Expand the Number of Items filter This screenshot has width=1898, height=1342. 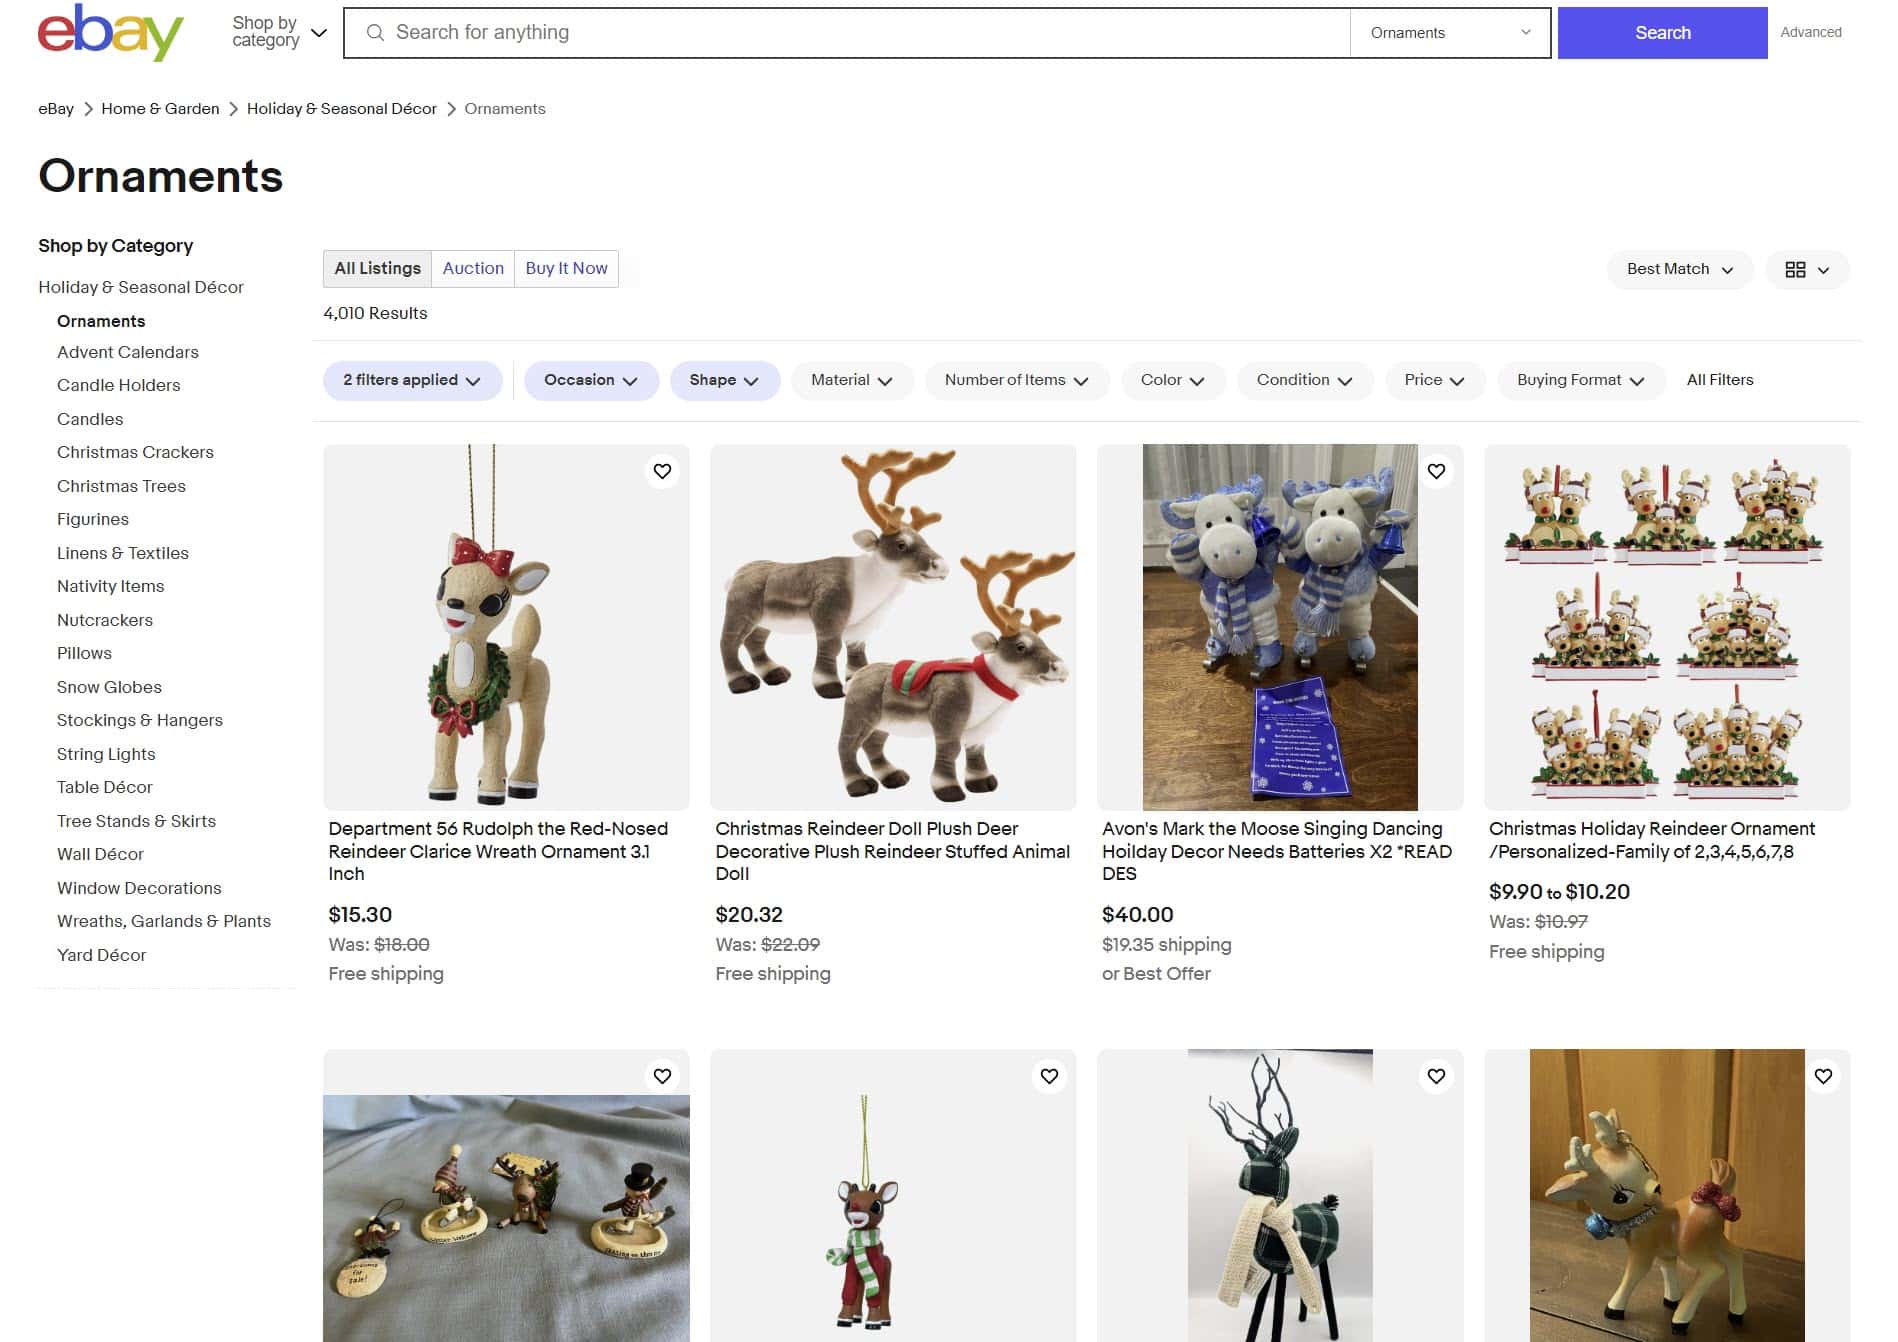pos(1017,381)
